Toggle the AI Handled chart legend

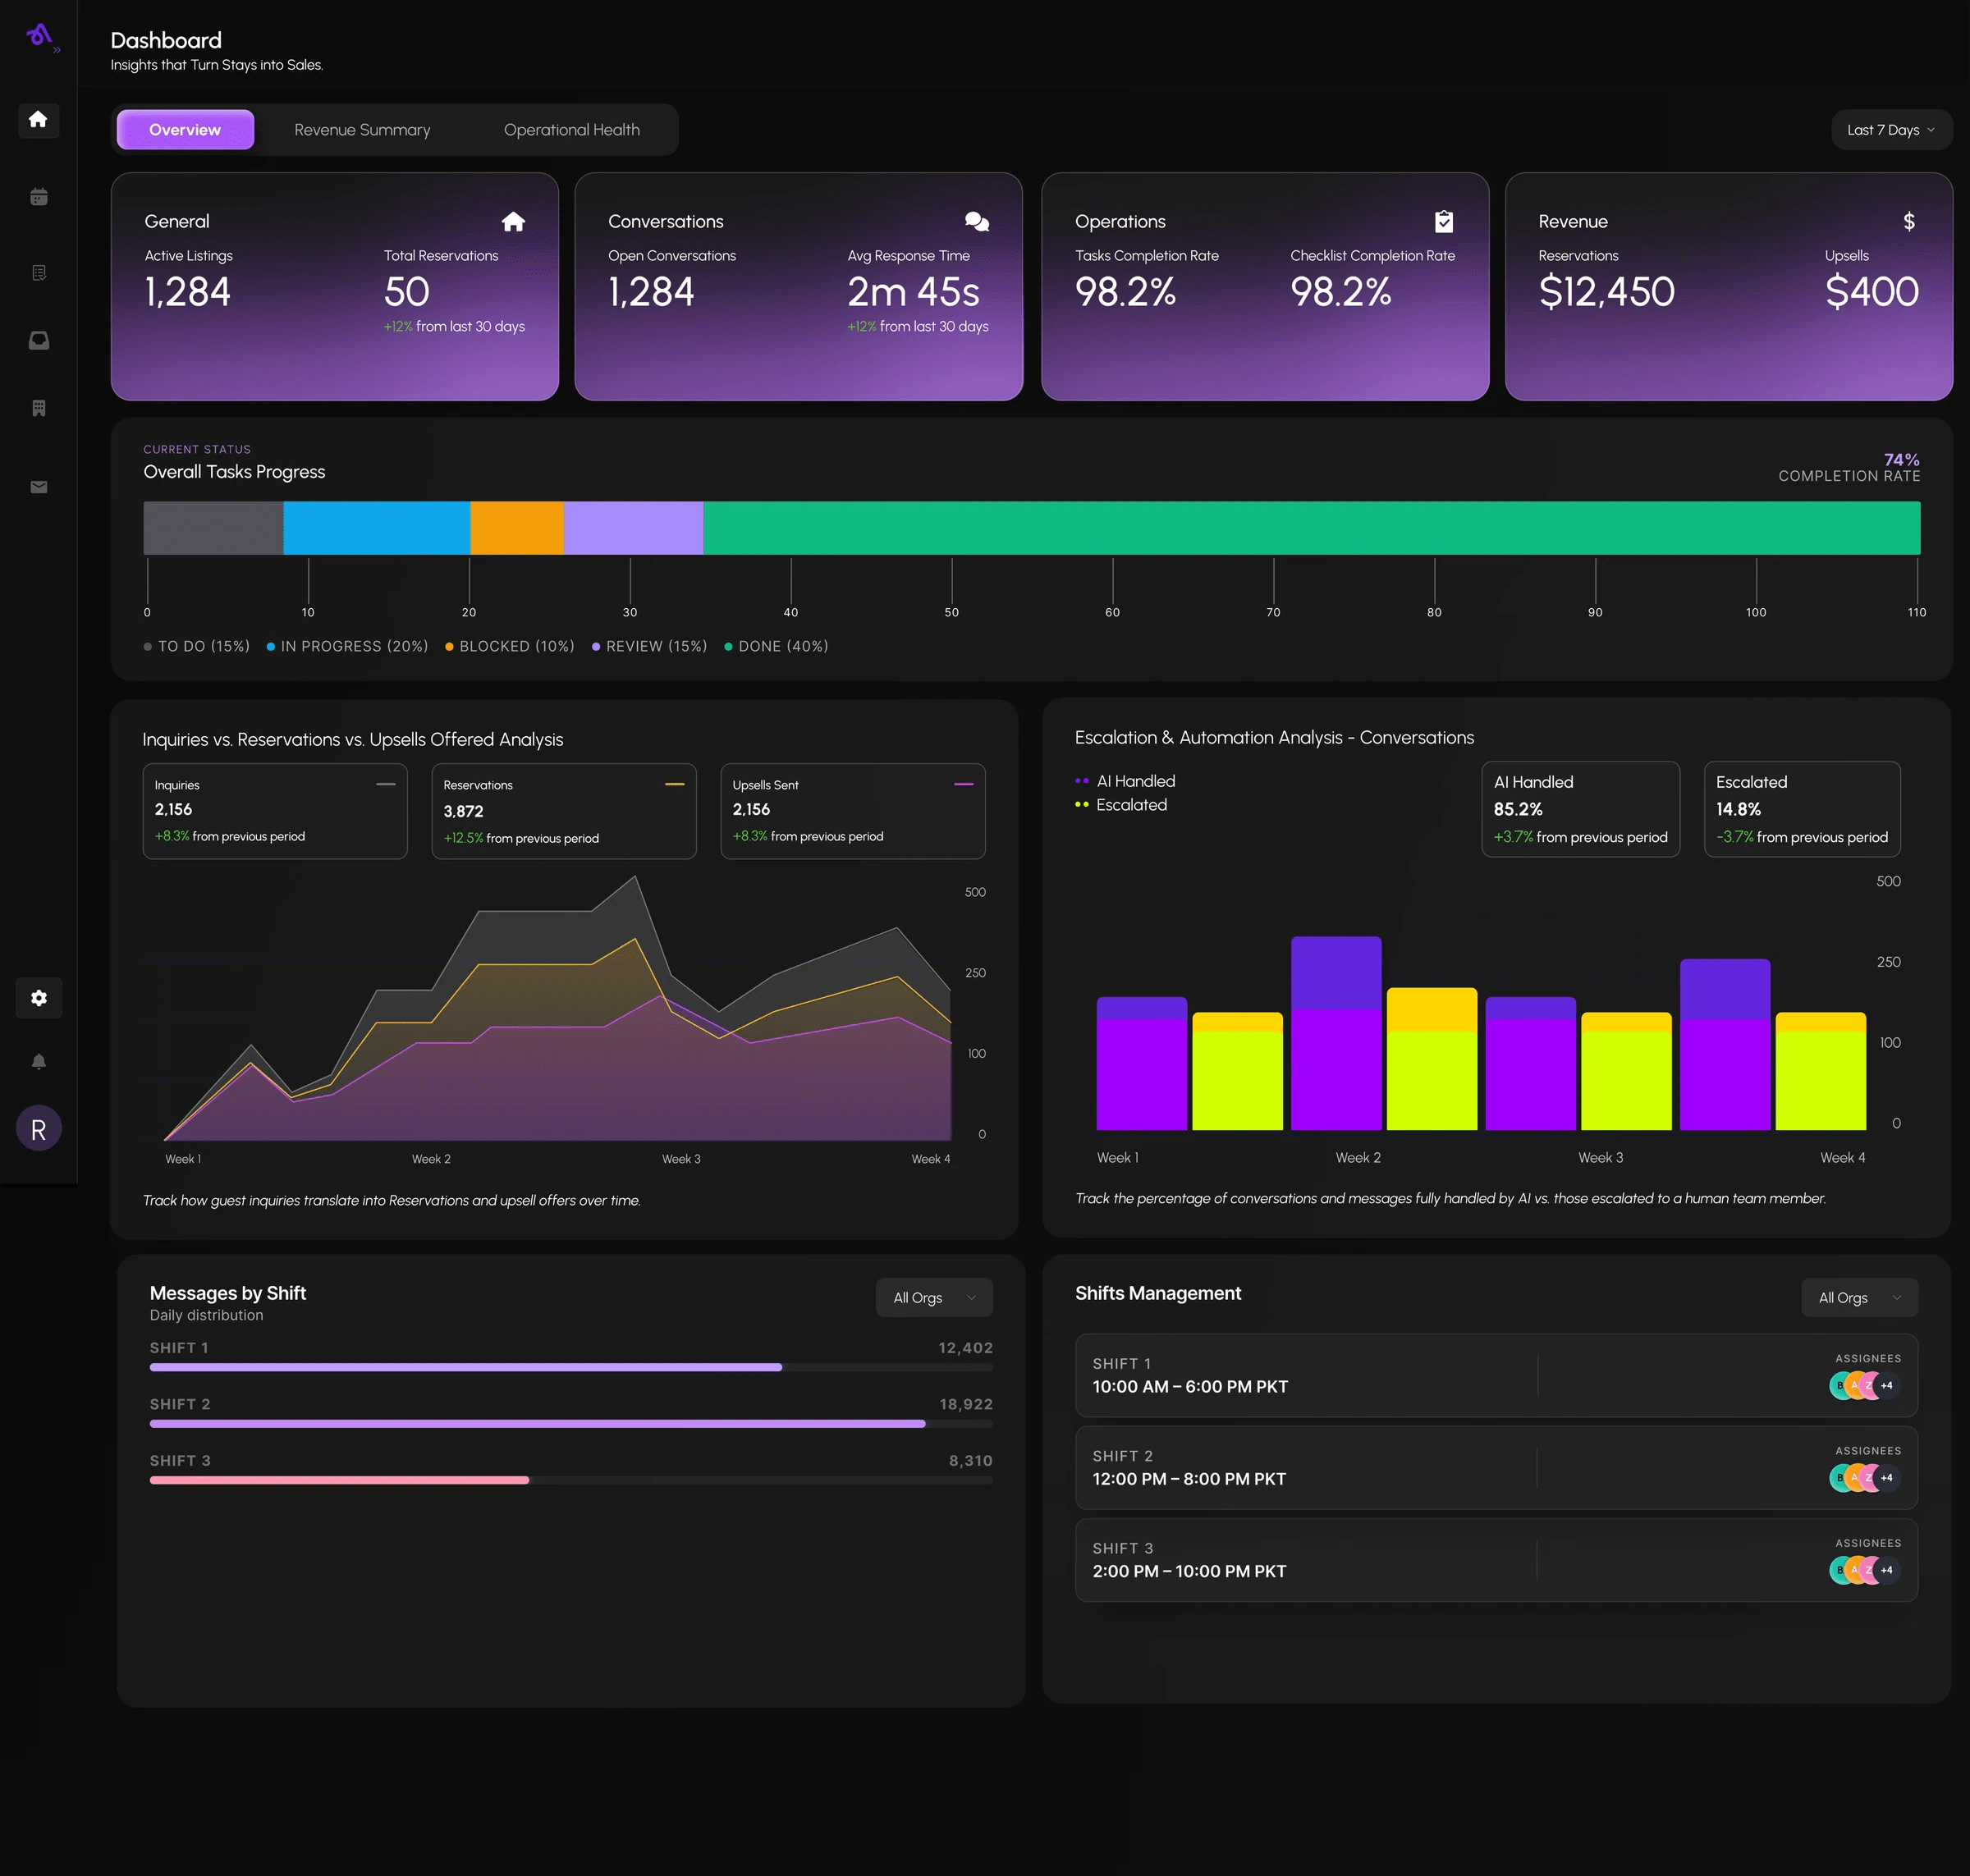(x=1126, y=781)
